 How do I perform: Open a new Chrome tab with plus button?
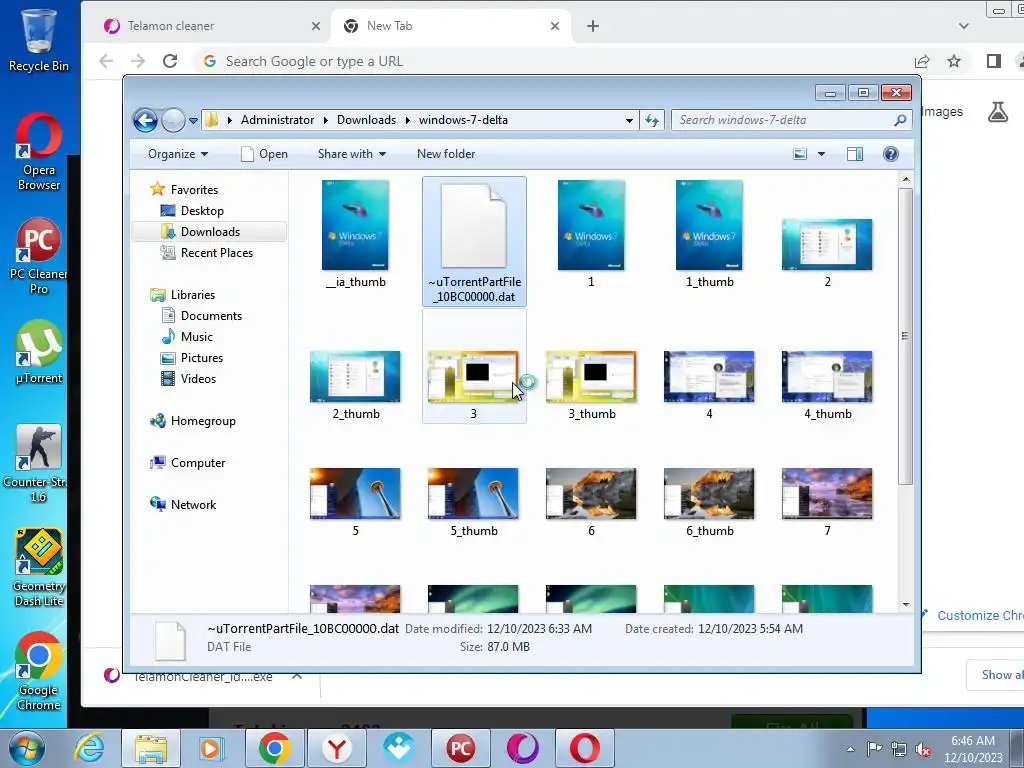pyautogui.click(x=592, y=26)
